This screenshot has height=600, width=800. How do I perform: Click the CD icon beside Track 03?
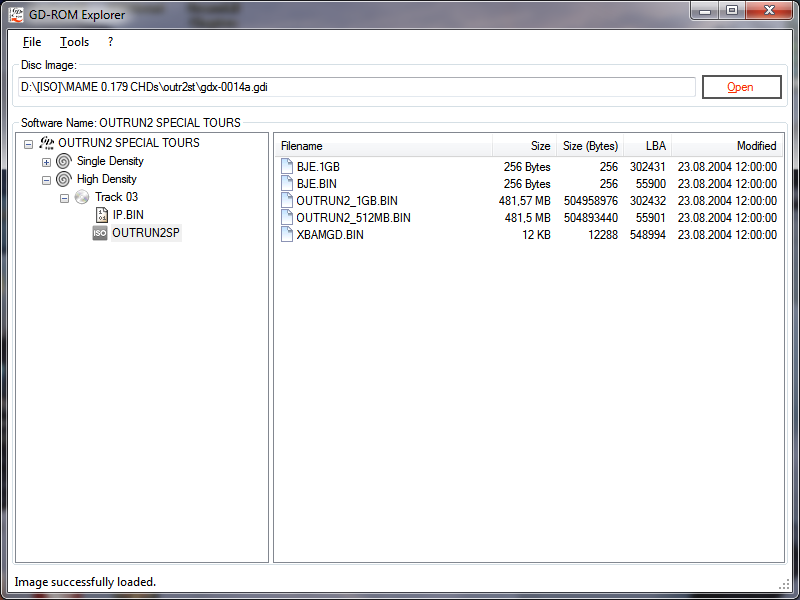click(x=82, y=197)
